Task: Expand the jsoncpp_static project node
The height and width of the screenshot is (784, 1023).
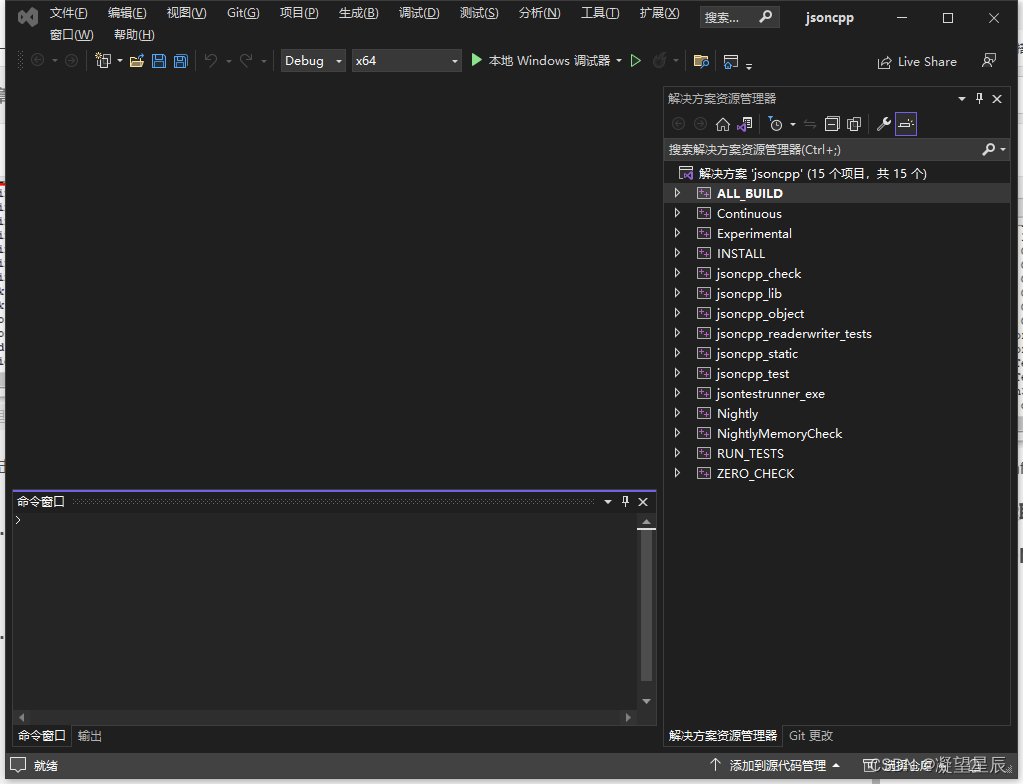Action: pos(677,353)
